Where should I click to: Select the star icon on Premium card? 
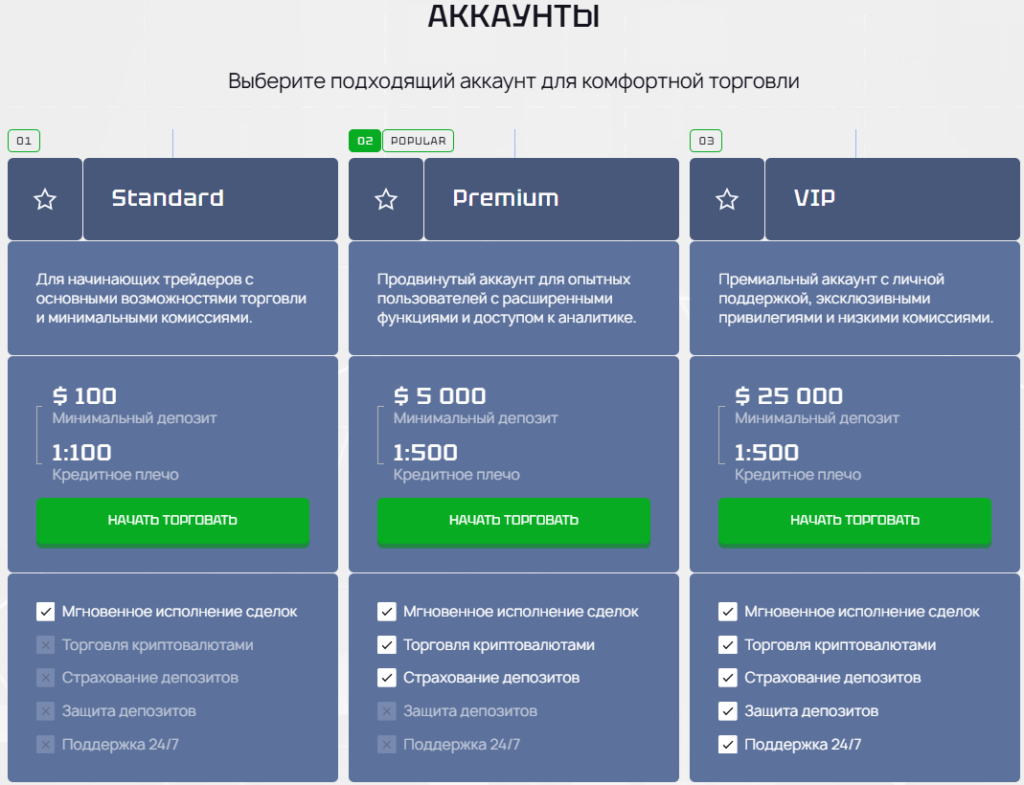point(385,198)
